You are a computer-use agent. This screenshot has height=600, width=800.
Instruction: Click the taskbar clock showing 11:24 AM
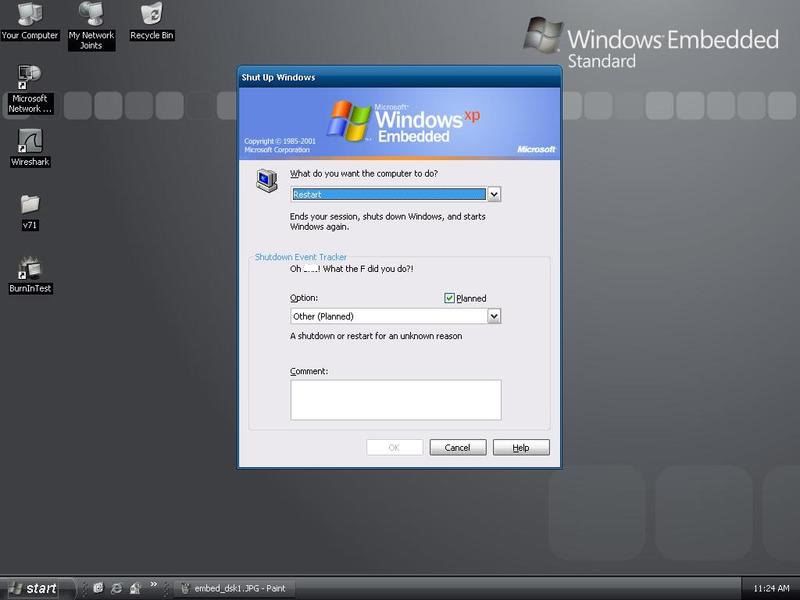(770, 588)
